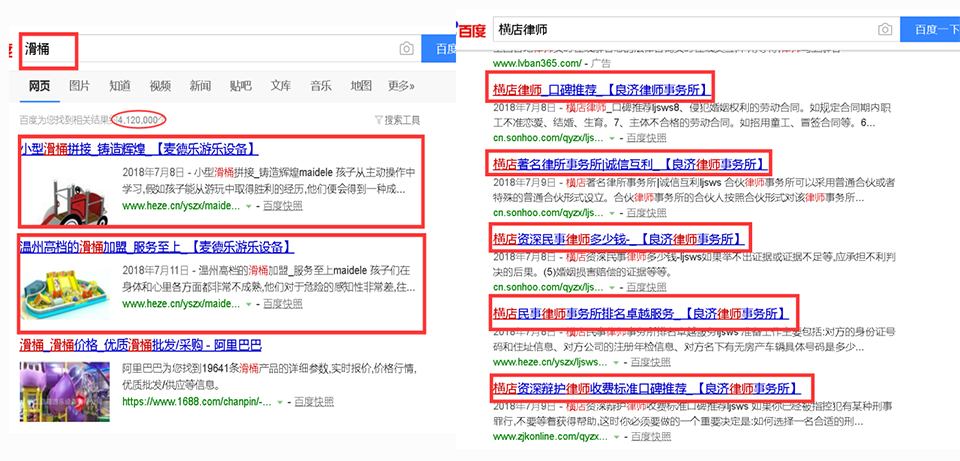Click the blue 百度 button beside 滑桶 search box
Viewport: 960px width, 461px height.
coord(438,49)
